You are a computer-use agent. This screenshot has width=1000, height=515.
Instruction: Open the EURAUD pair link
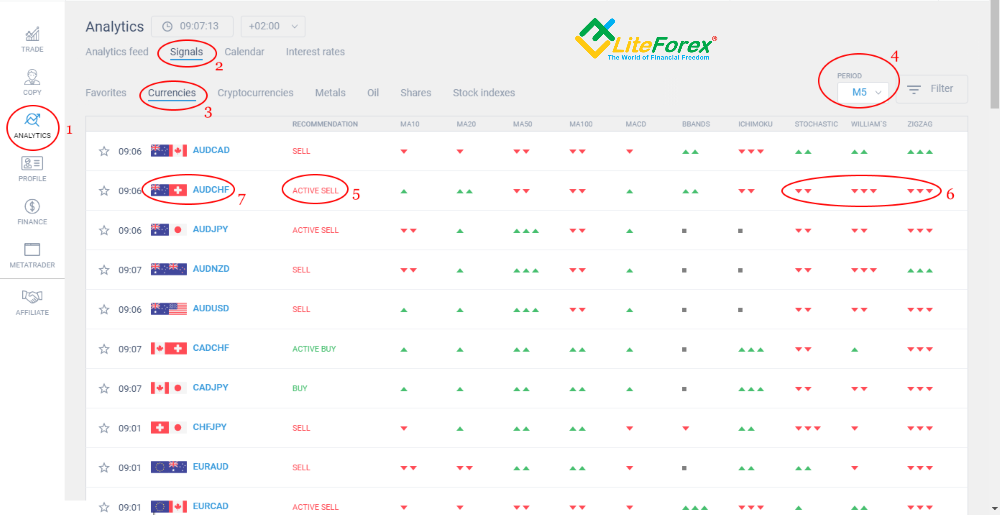pos(211,467)
